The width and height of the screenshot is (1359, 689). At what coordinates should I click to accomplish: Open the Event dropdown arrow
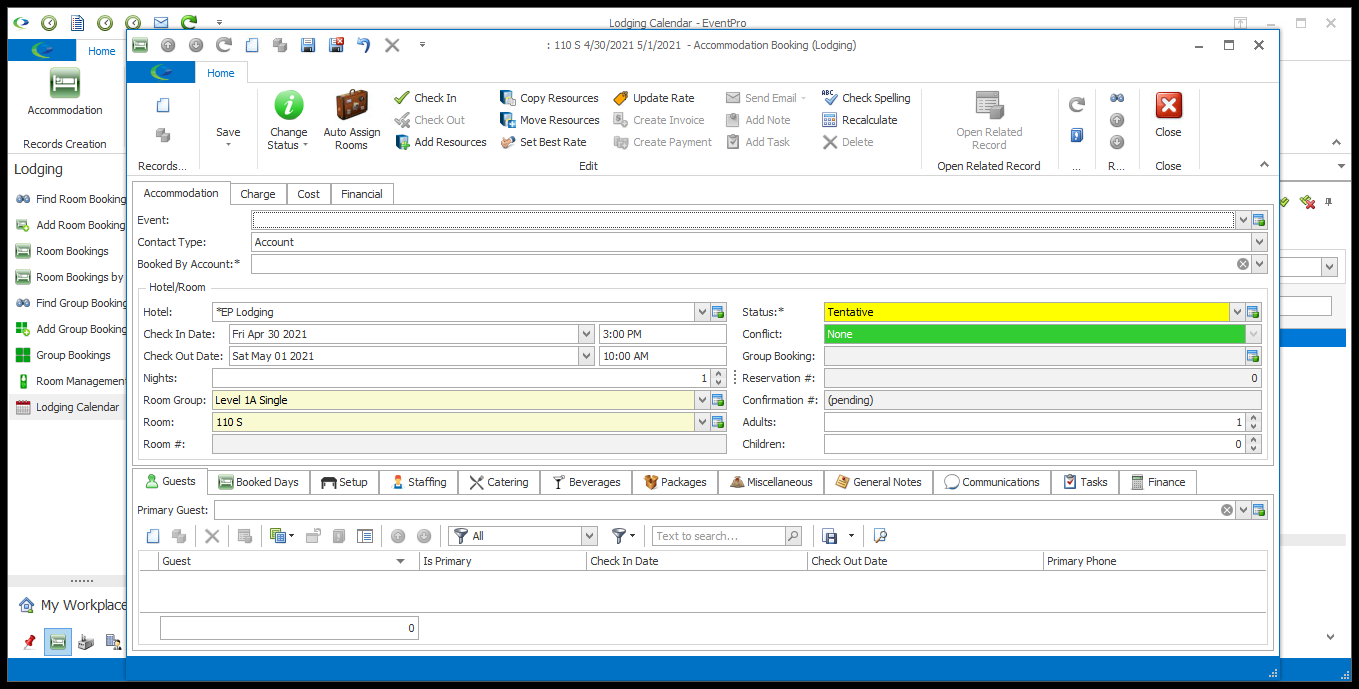click(1243, 220)
